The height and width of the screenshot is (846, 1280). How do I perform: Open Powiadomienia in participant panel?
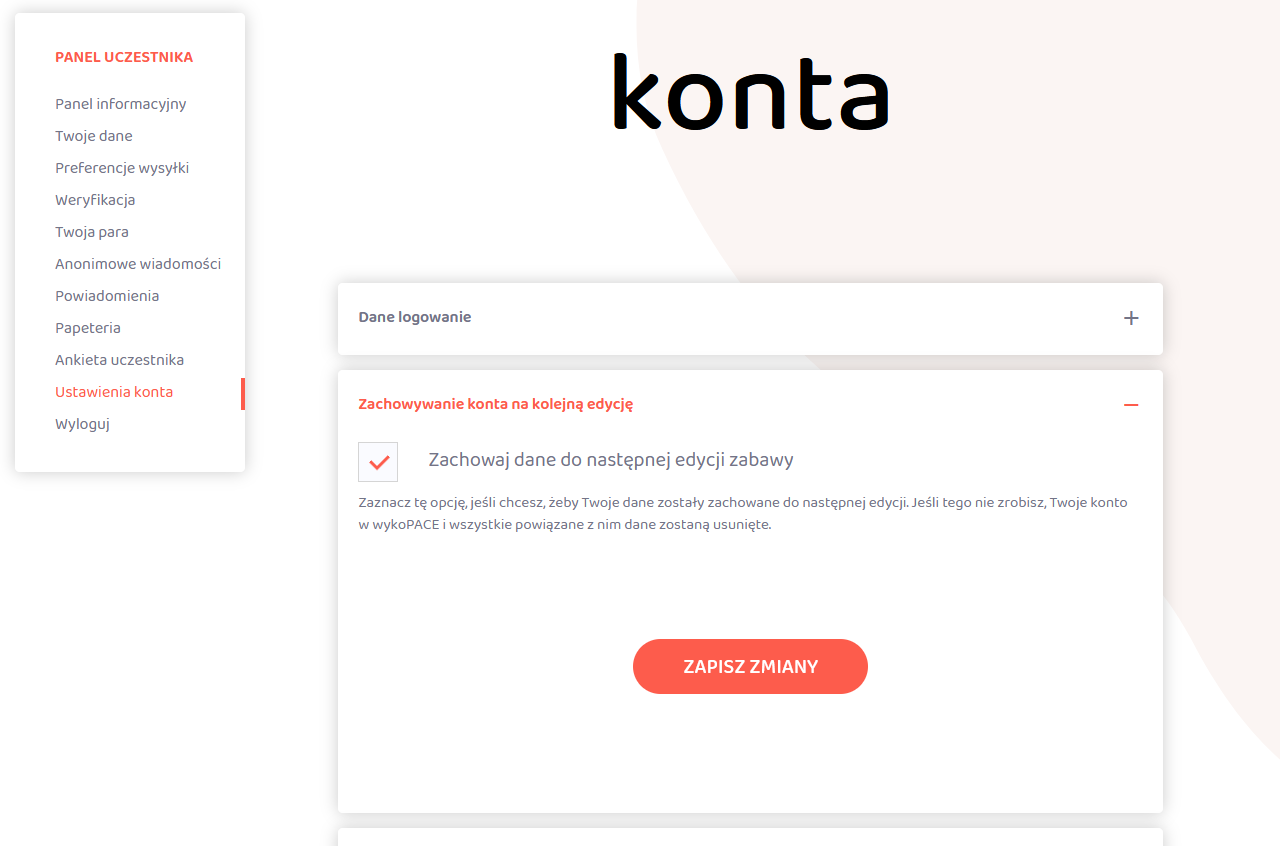coord(107,296)
